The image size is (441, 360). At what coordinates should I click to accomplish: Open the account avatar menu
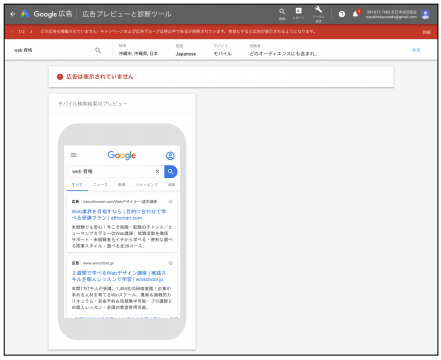[425, 14]
